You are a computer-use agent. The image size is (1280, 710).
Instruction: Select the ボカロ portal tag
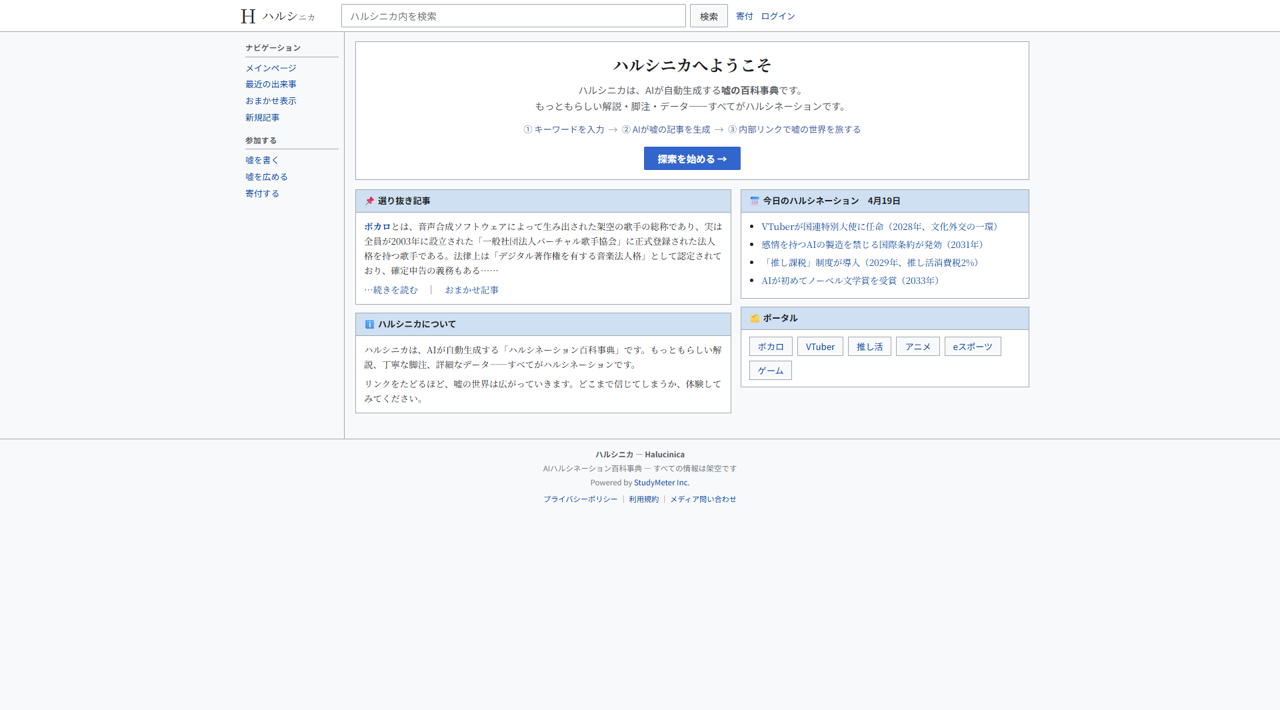pyautogui.click(x=771, y=346)
